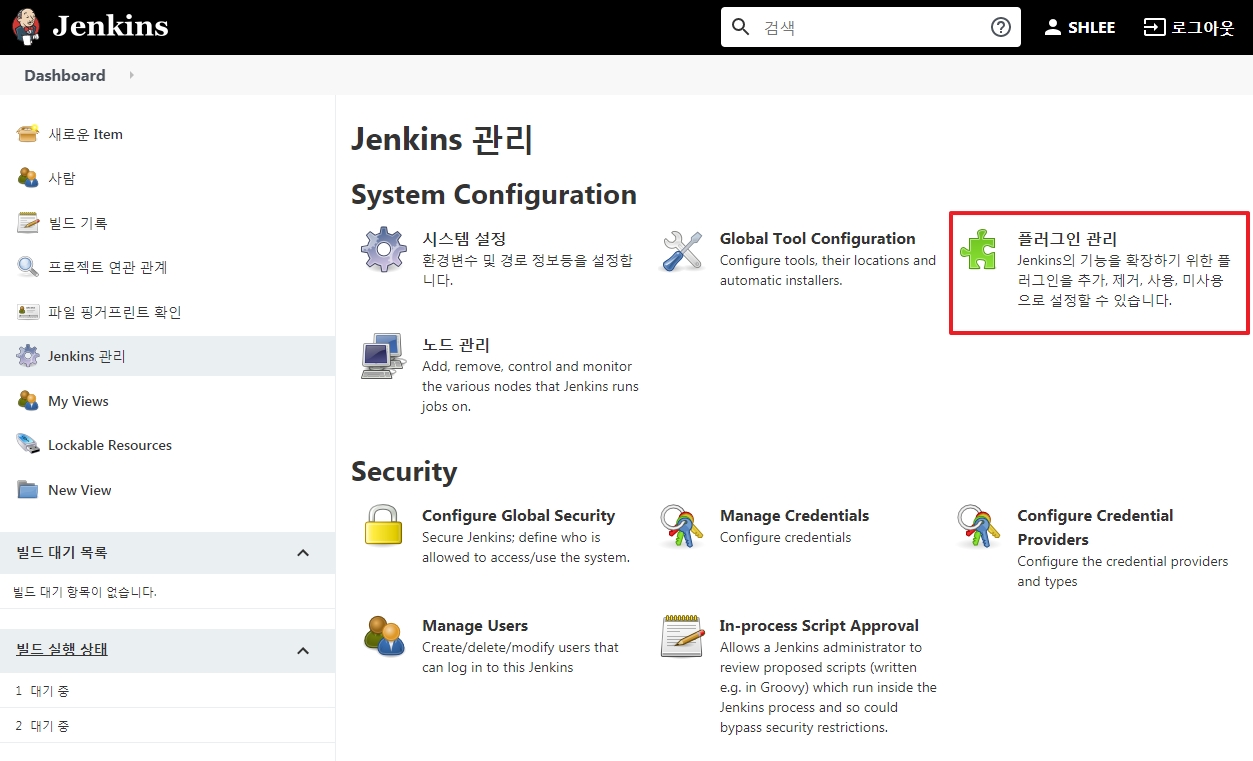Expand the Dashboard breadcrumb arrow
The image size is (1253, 761).
pos(131,76)
